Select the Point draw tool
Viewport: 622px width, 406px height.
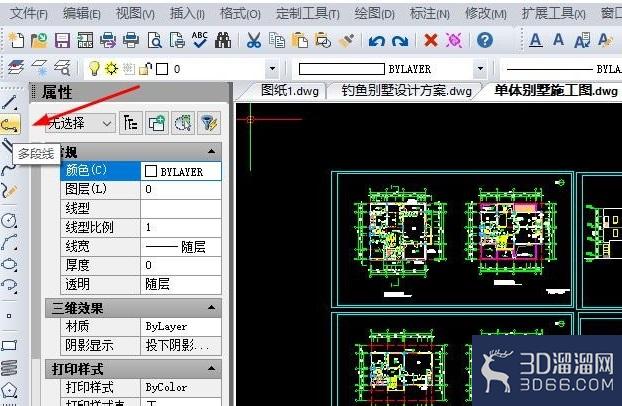[9, 316]
